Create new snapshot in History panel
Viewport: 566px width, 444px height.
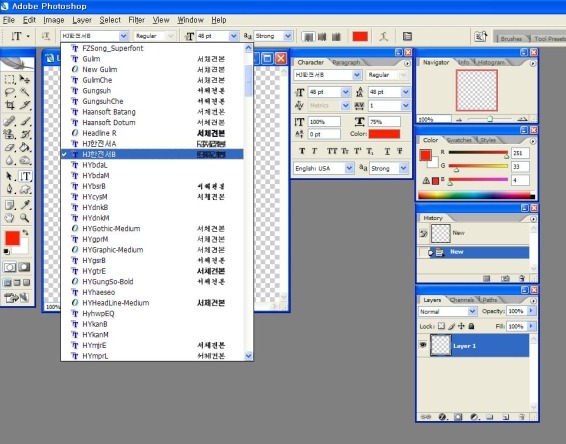505,278
